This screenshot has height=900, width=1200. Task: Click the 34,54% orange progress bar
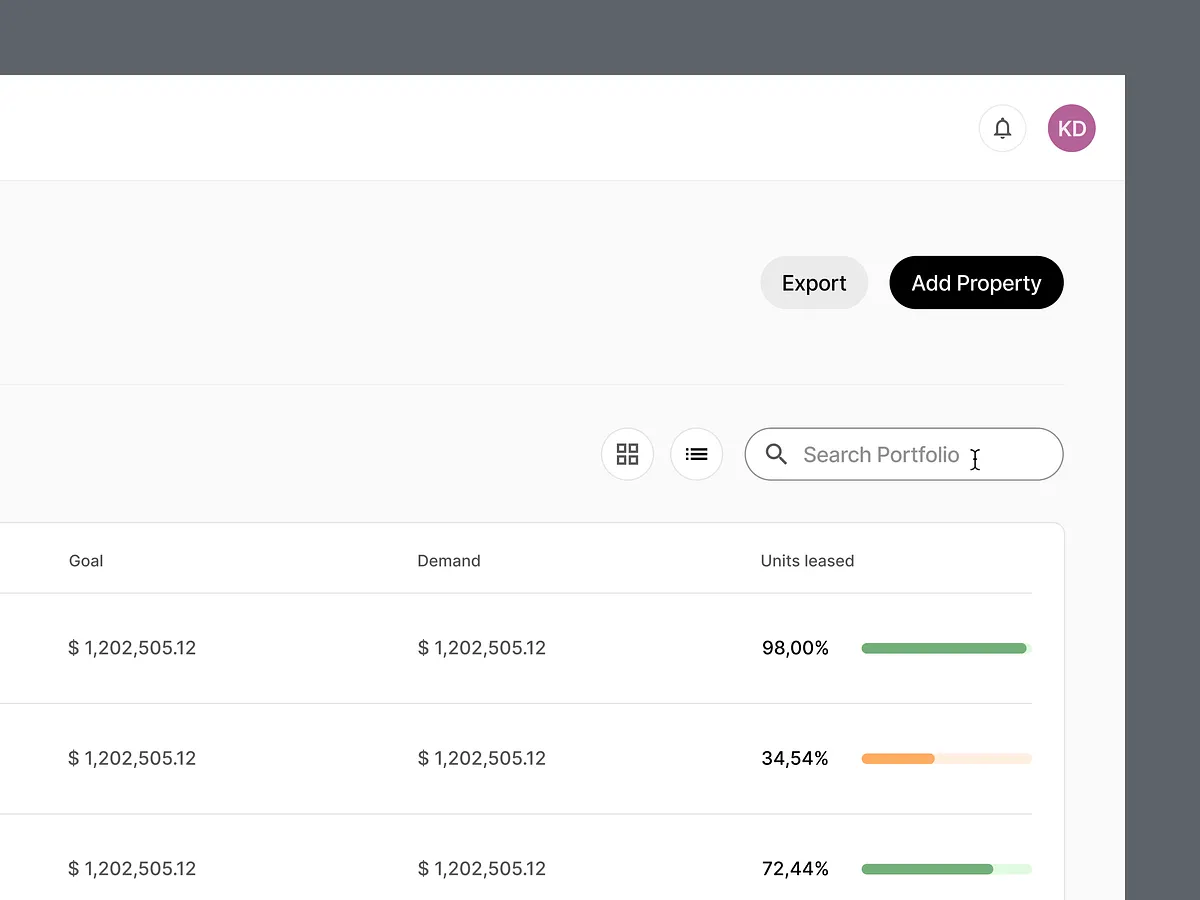(946, 759)
